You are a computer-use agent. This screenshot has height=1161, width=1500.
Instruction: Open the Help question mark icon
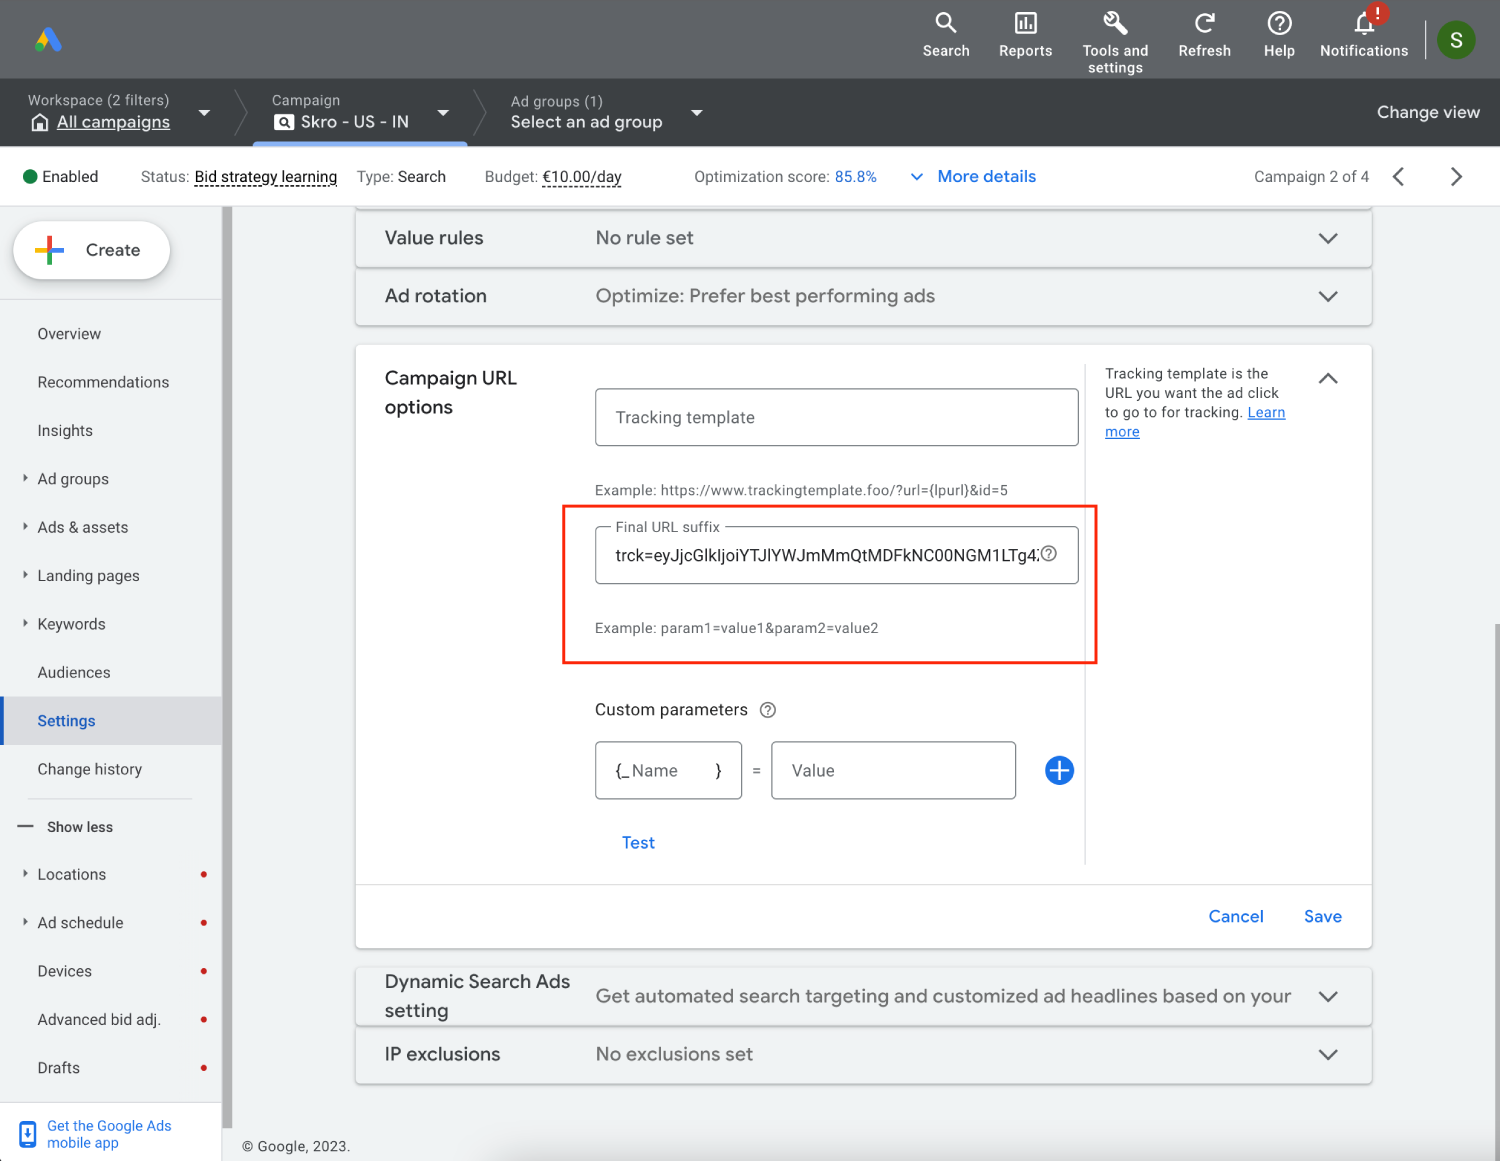click(1279, 23)
